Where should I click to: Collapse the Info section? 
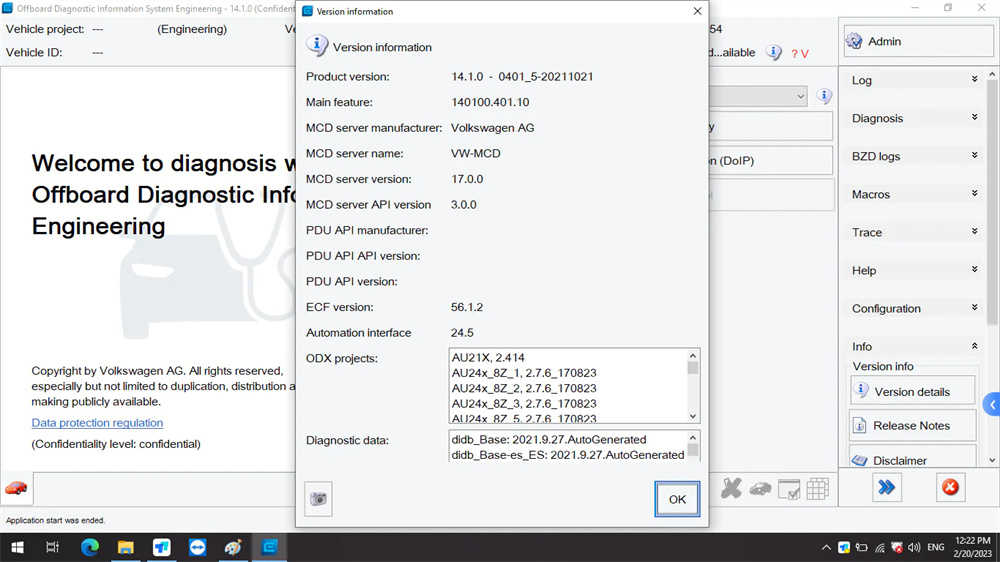(x=914, y=346)
